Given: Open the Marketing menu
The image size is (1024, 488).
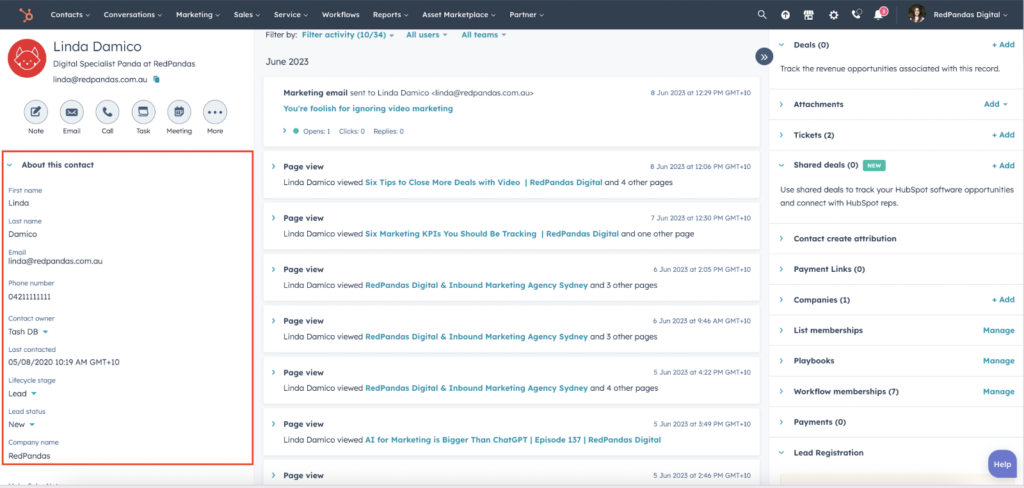Looking at the screenshot, I should tap(198, 14).
